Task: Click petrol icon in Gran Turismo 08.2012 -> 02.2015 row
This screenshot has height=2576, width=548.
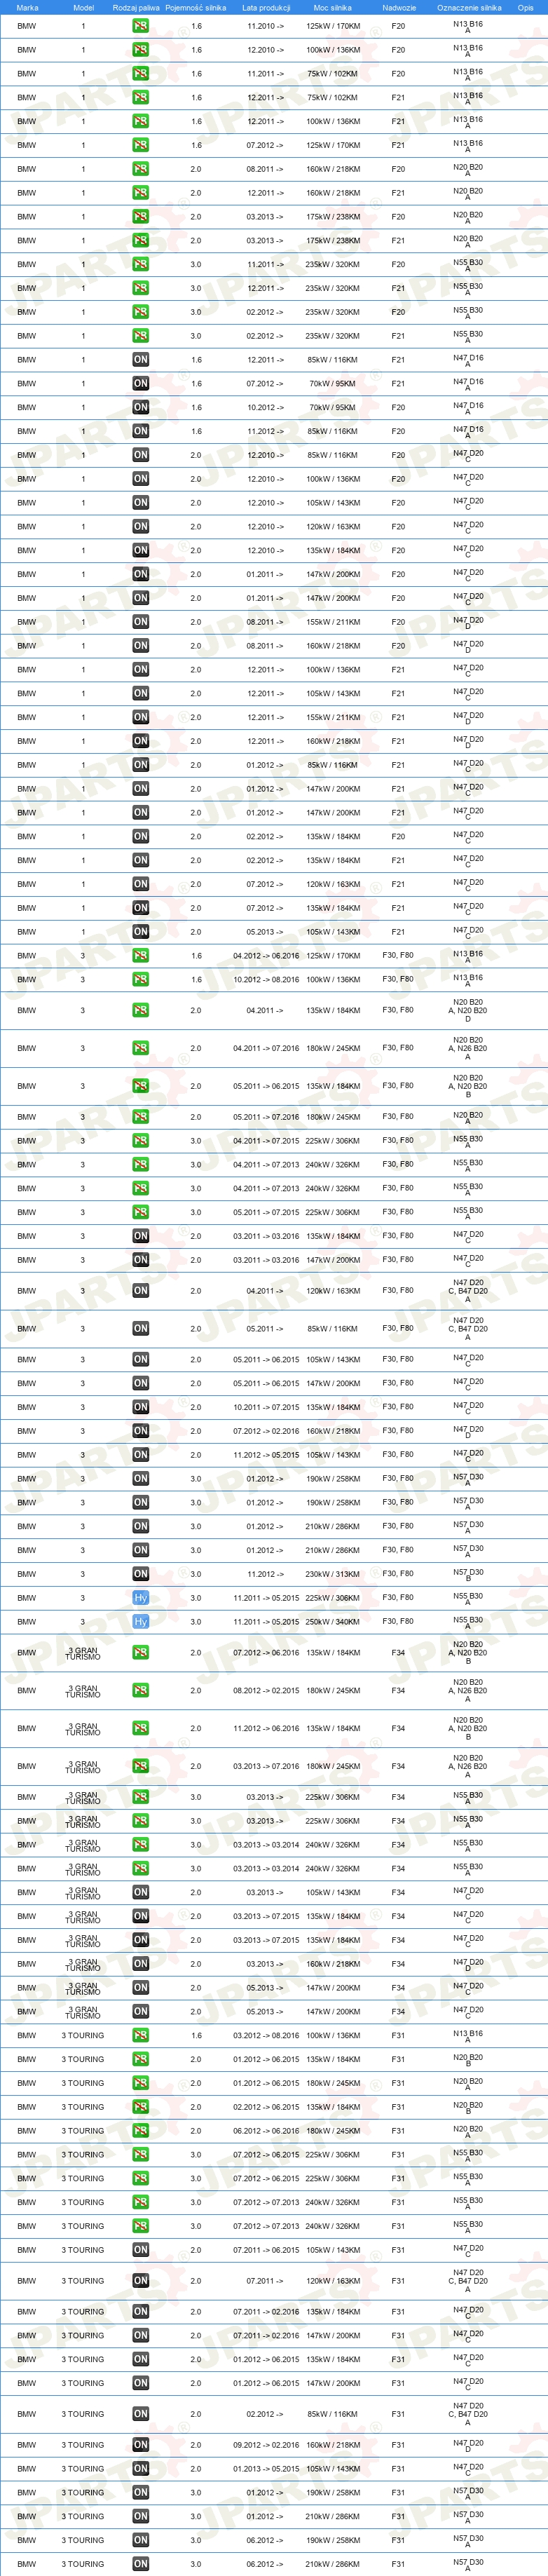Action: click(x=141, y=1691)
